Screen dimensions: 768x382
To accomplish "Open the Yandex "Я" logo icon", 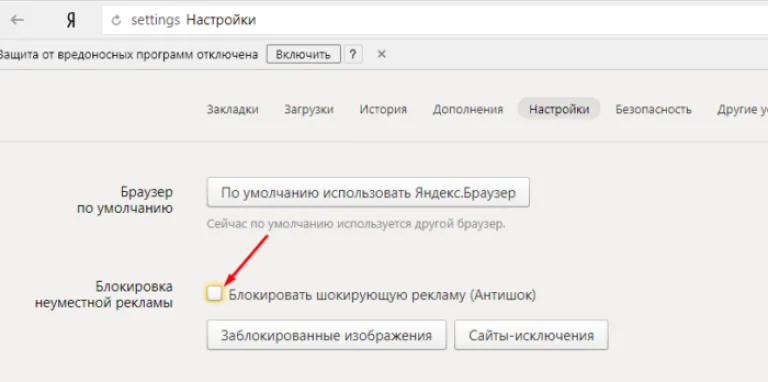I will [x=71, y=21].
